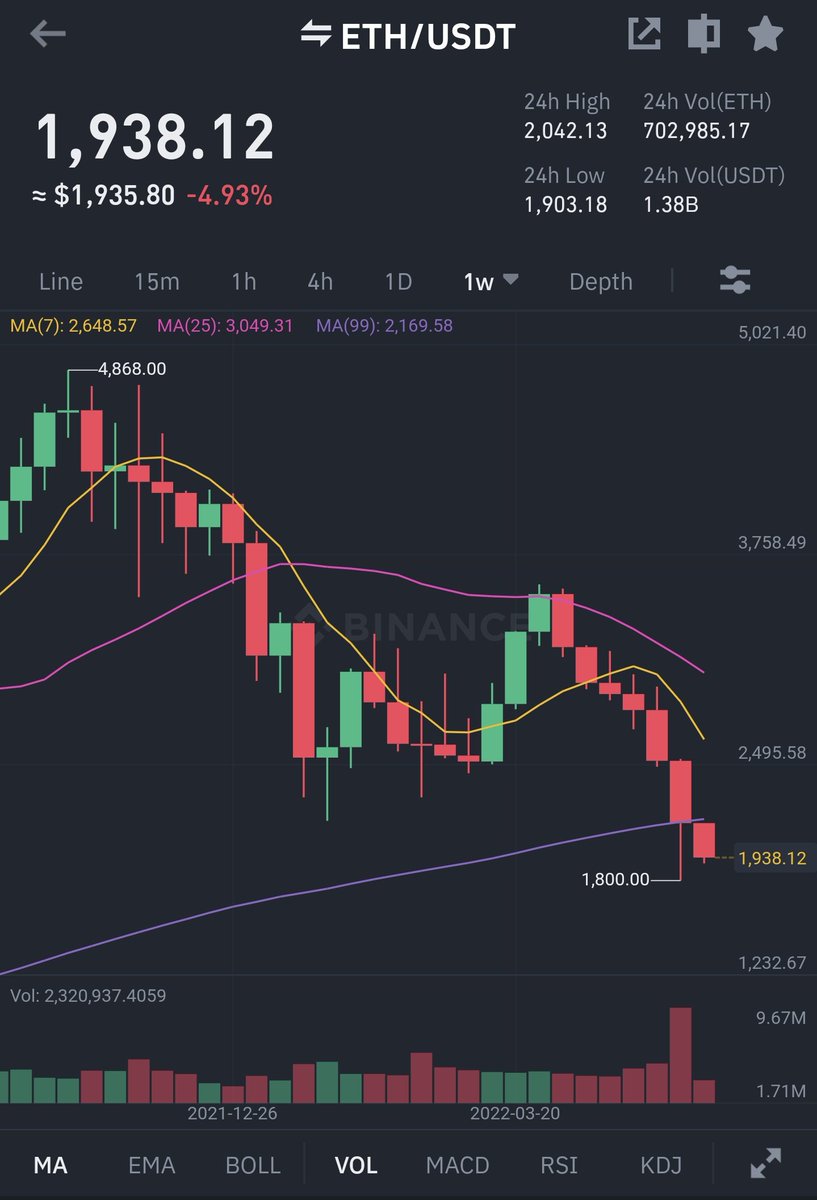Open the Depth chart tab
817x1200 pixels.
(601, 282)
